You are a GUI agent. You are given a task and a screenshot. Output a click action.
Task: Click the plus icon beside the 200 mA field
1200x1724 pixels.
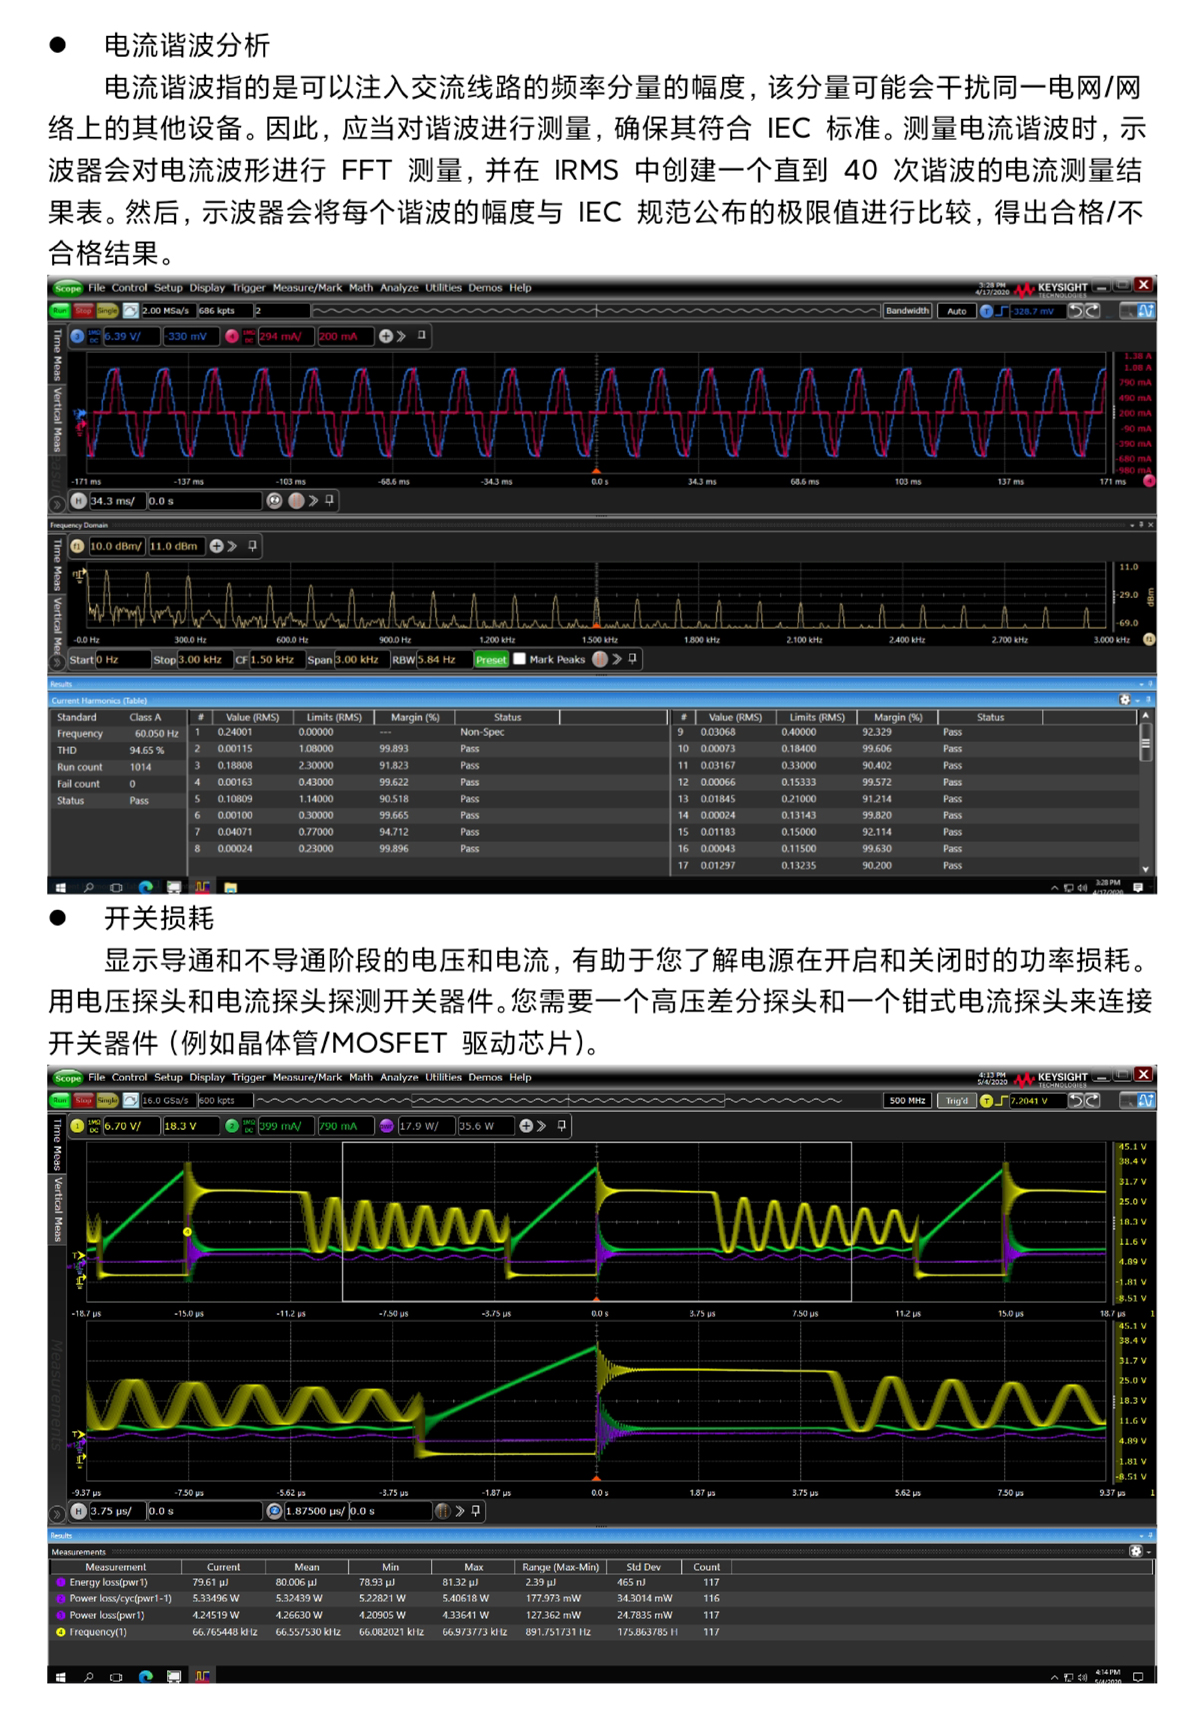pyautogui.click(x=386, y=336)
